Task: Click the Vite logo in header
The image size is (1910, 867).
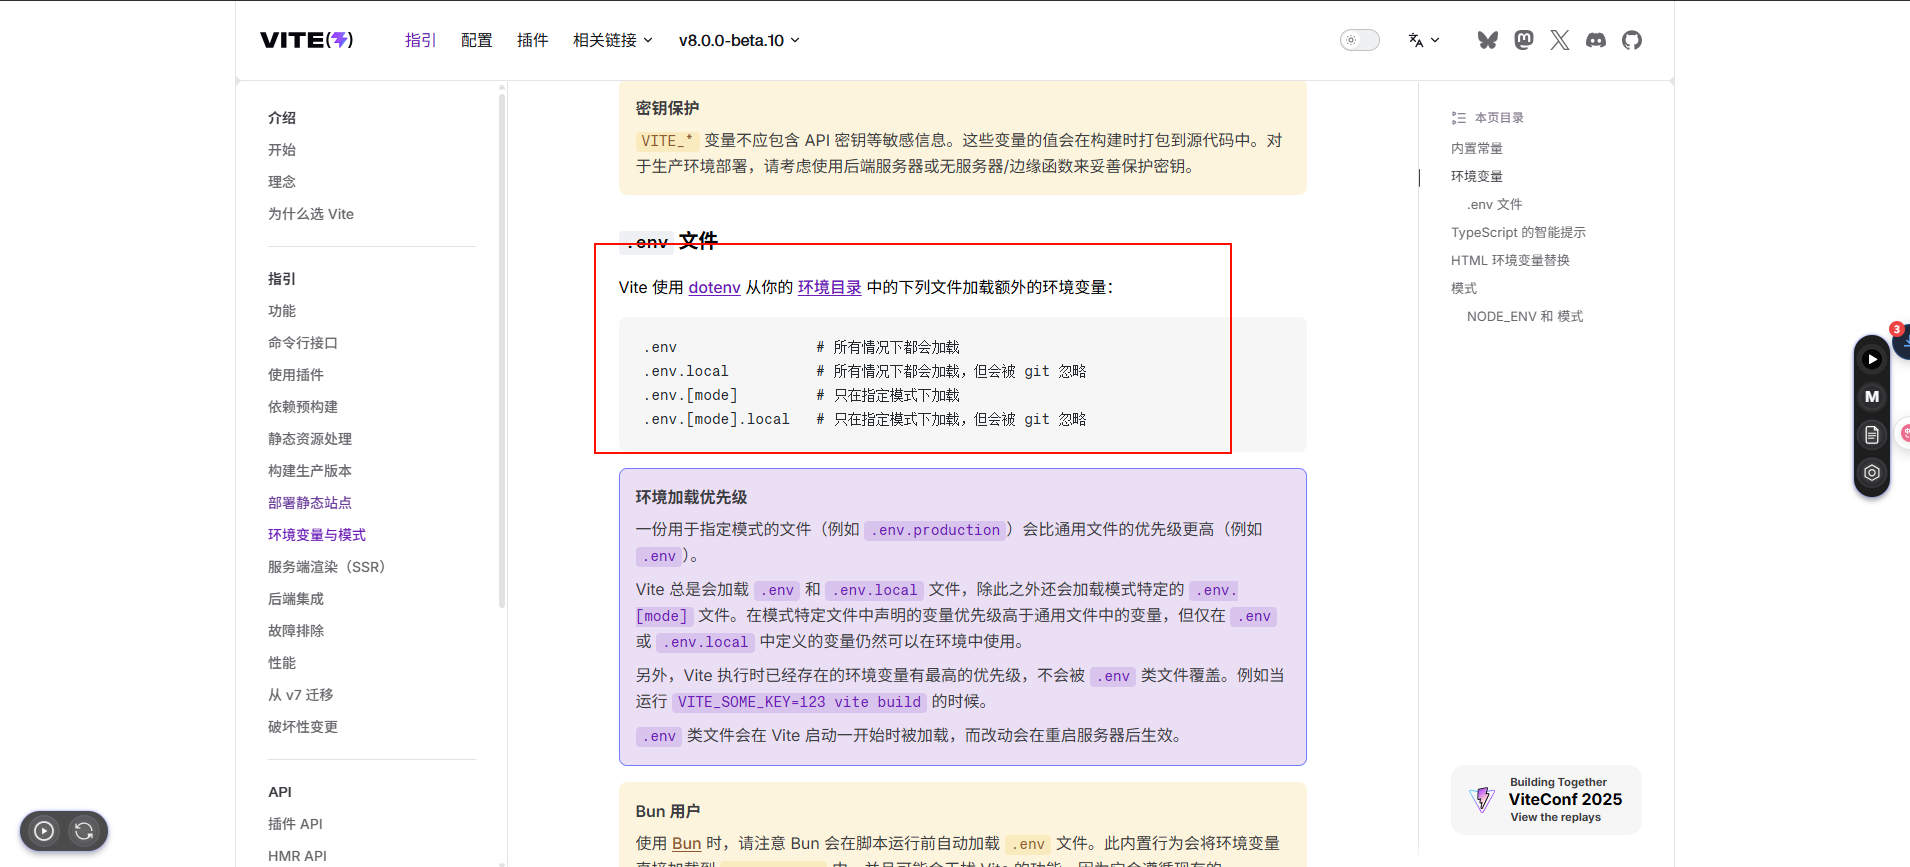Action: [306, 40]
